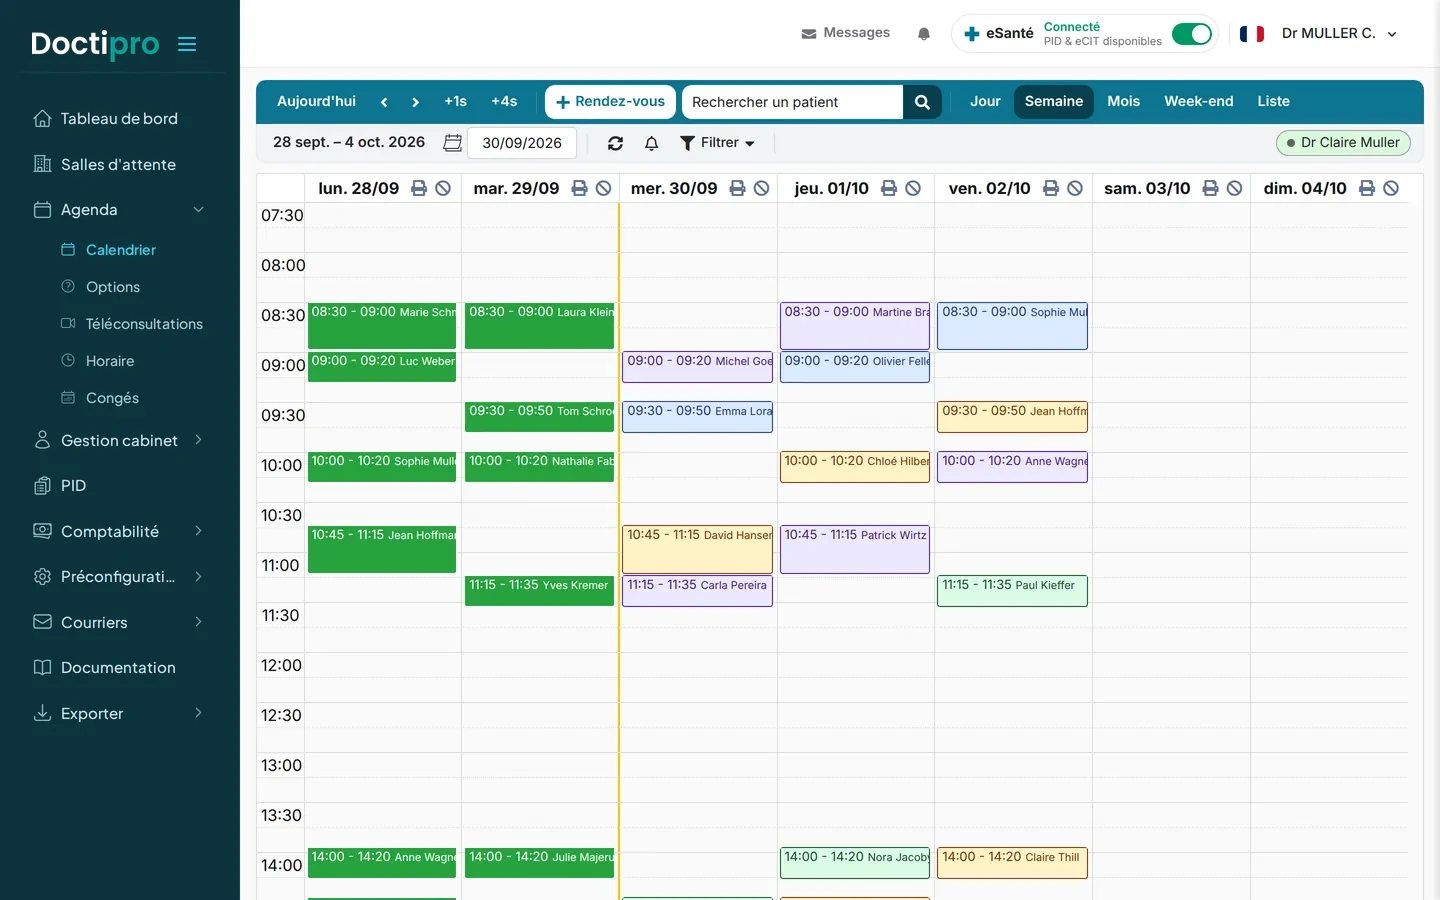
Task: Open the date picker calendar icon
Action: coord(453,143)
